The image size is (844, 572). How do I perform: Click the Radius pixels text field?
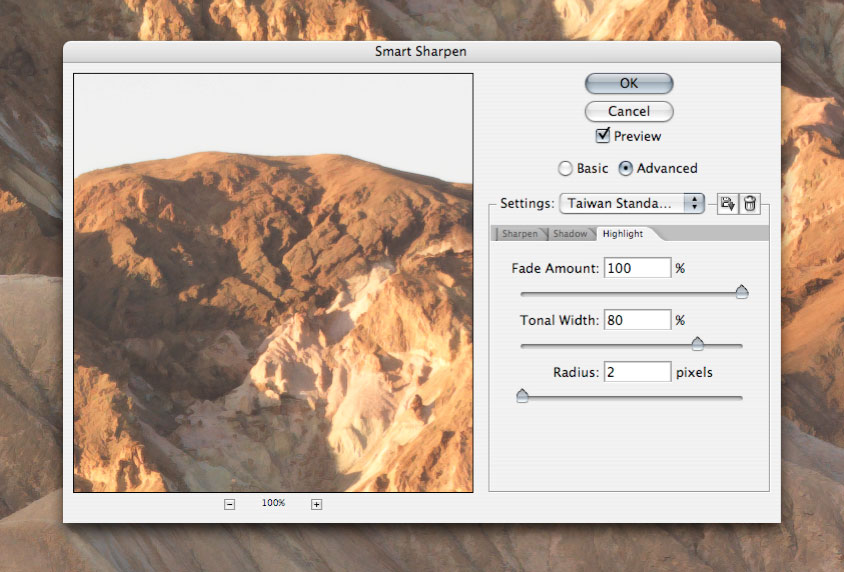(636, 372)
